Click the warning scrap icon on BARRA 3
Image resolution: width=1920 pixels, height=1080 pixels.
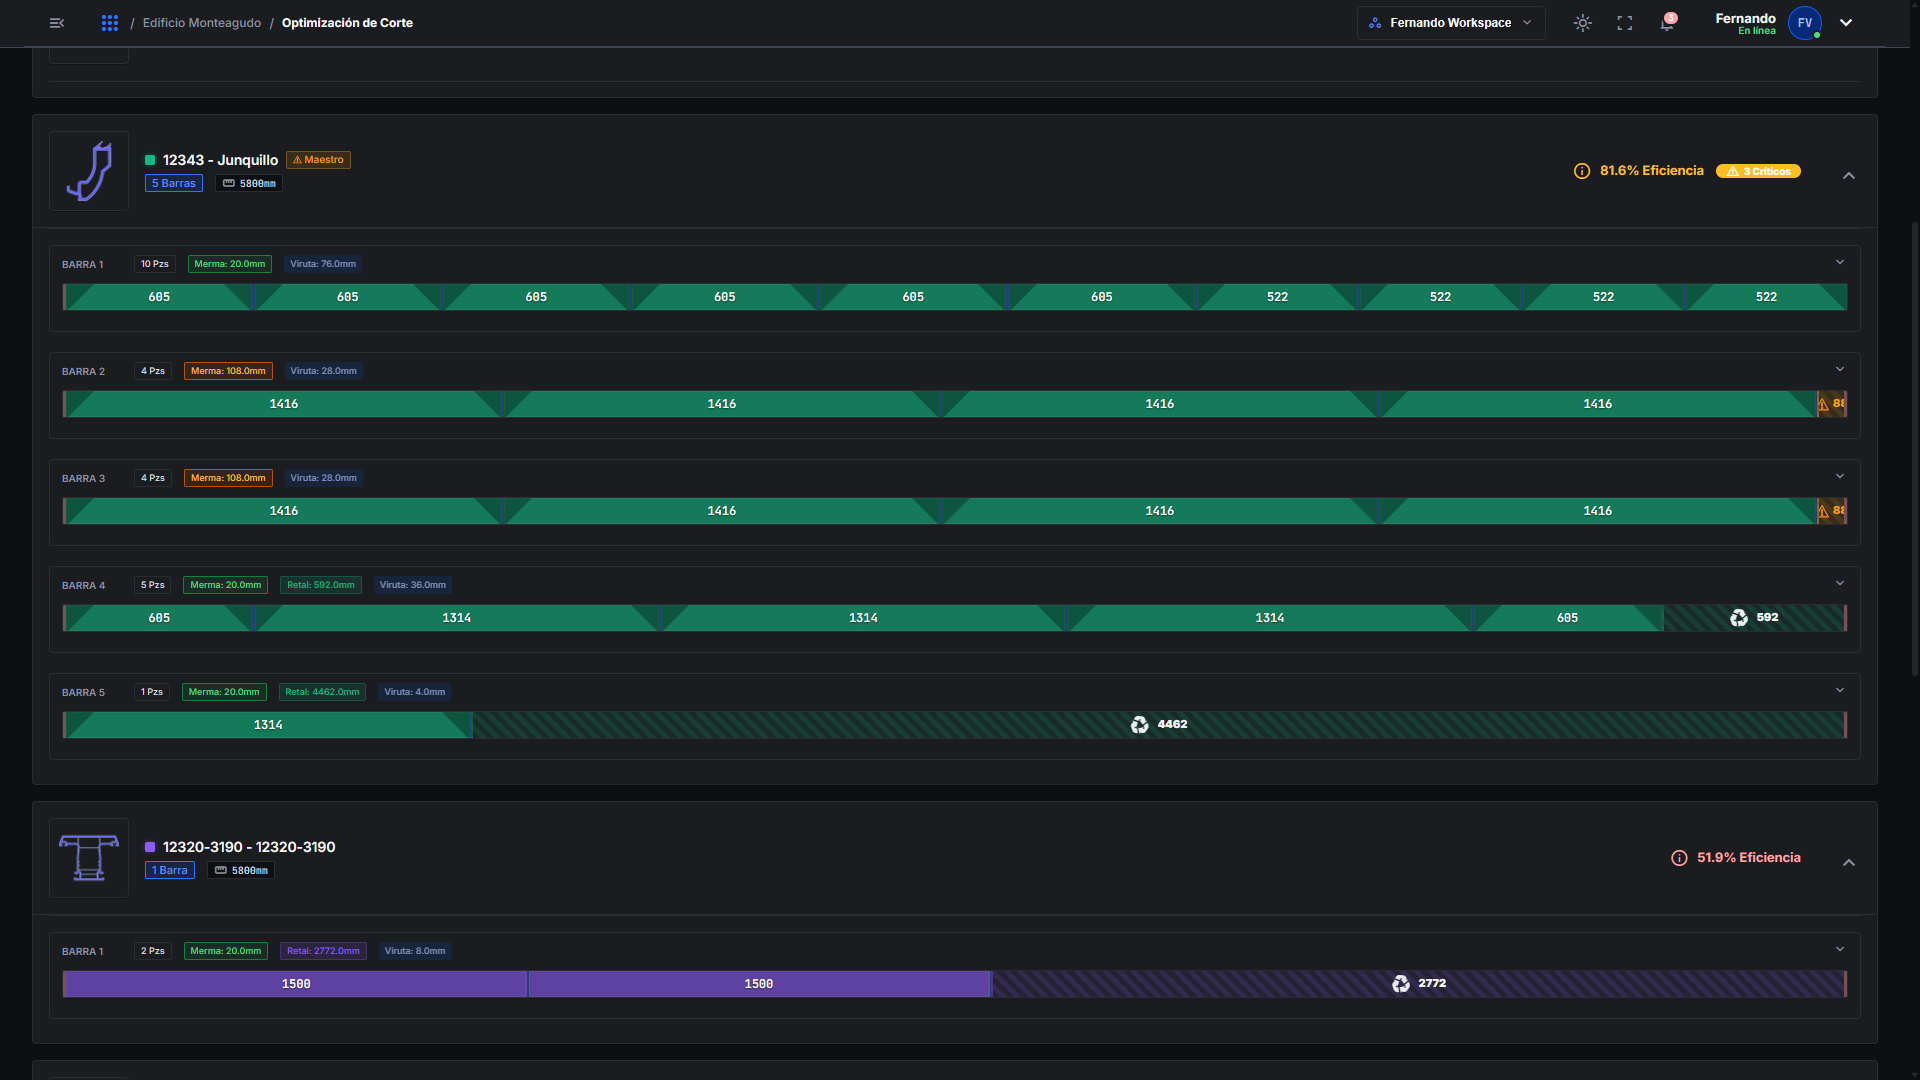[x=1824, y=511]
